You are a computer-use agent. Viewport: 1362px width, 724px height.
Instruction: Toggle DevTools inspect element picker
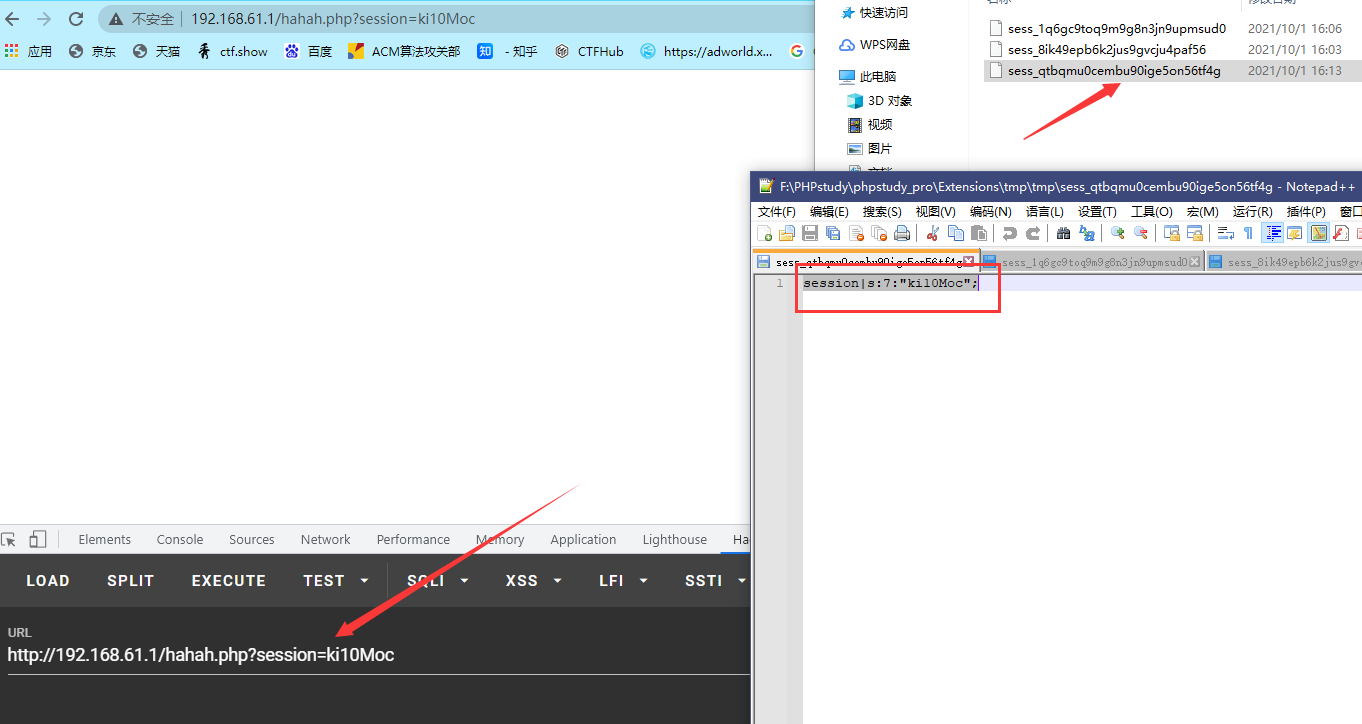[x=9, y=539]
